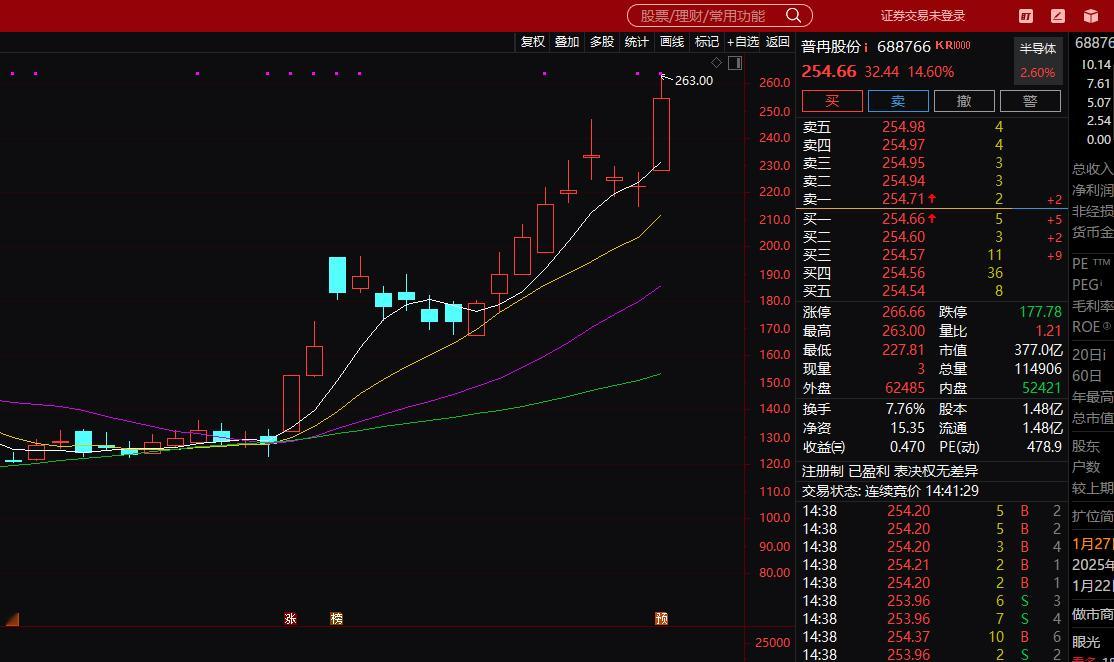Open 统计 statistics tool
This screenshot has height=662, width=1114.
pyautogui.click(x=636, y=42)
